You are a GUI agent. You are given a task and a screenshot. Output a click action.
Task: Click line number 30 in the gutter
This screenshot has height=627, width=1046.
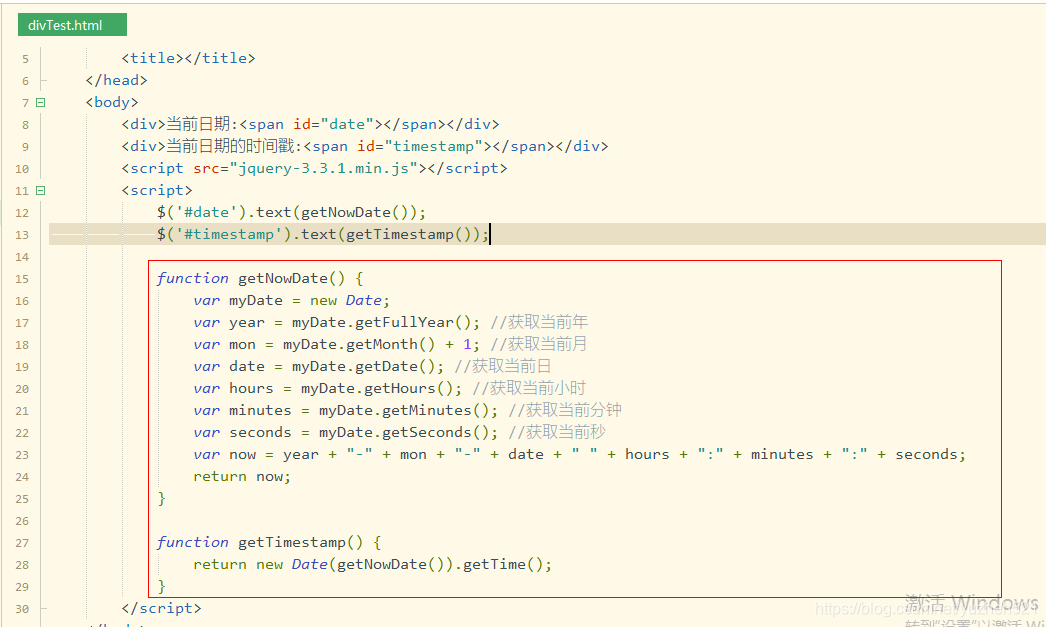point(22,610)
